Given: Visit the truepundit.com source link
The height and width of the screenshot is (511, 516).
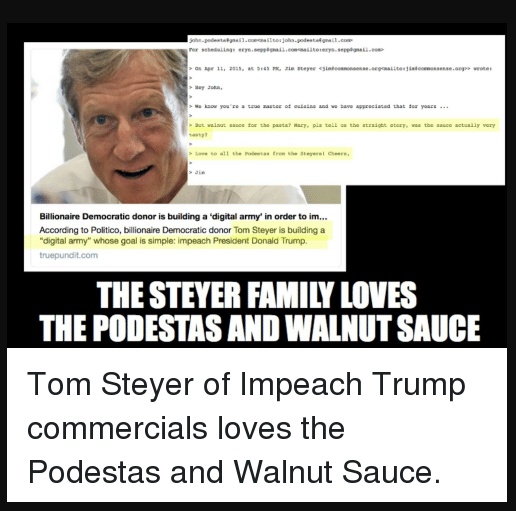Looking at the screenshot, I should (x=69, y=255).
